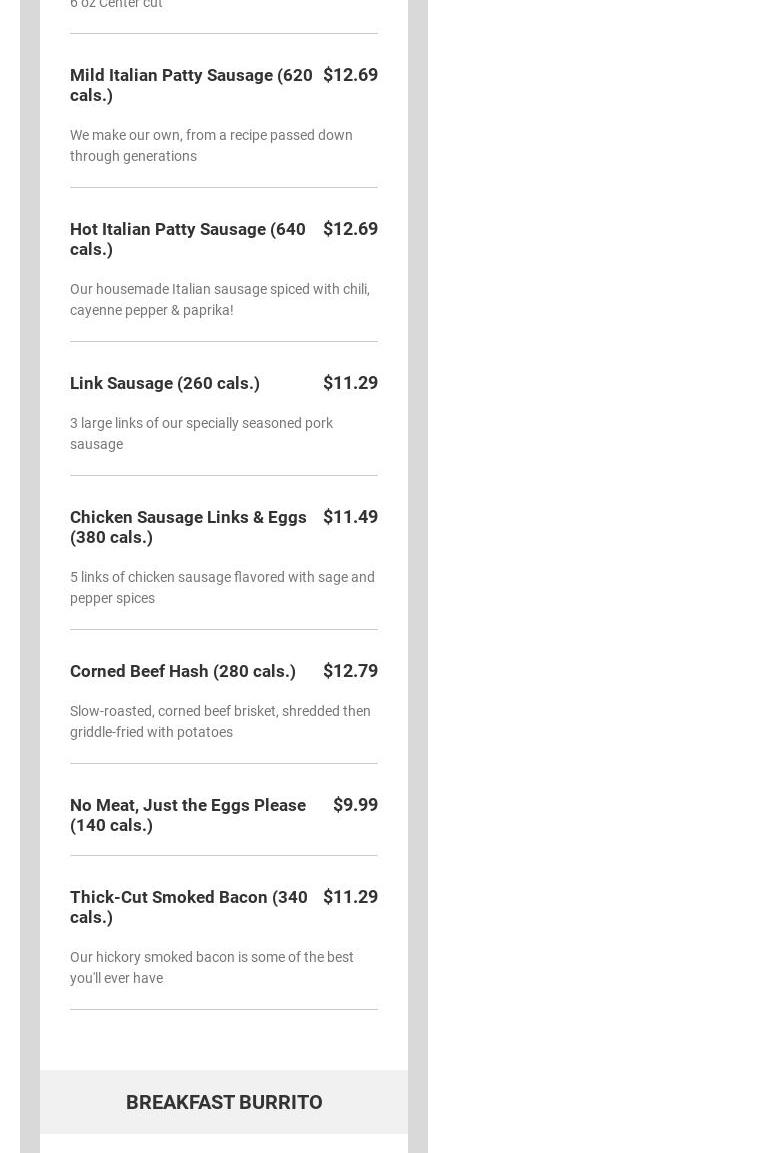Click the $9.99 price

(355, 805)
